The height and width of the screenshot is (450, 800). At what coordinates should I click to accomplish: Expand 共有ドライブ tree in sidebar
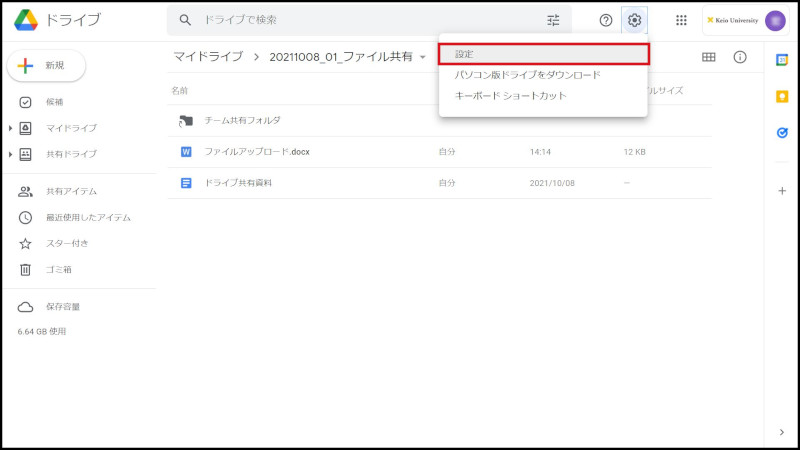(x=11, y=154)
